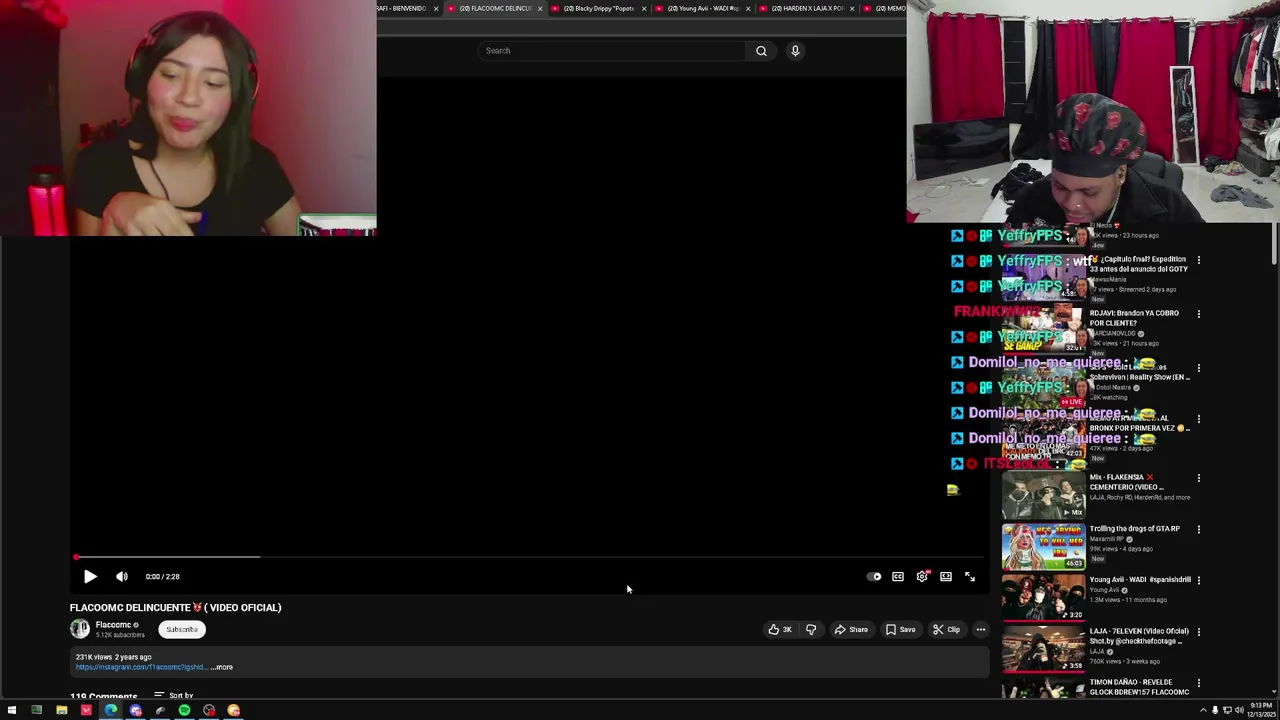Viewport: 1280px width, 720px height.
Task: Open the Share dialog for the video
Action: point(851,629)
